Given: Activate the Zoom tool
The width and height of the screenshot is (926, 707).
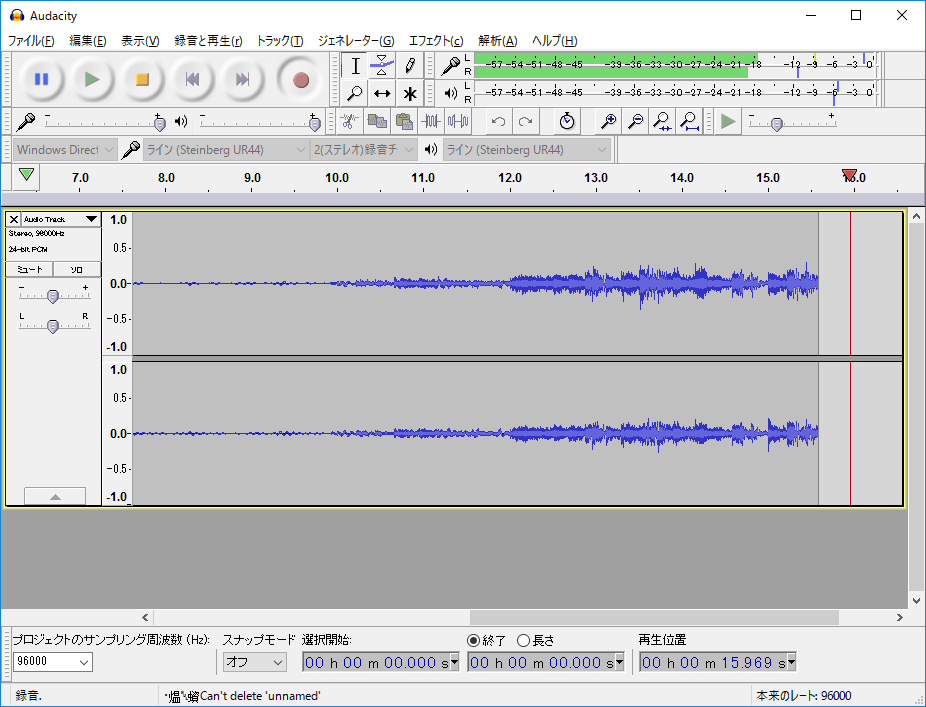Looking at the screenshot, I should tap(355, 94).
